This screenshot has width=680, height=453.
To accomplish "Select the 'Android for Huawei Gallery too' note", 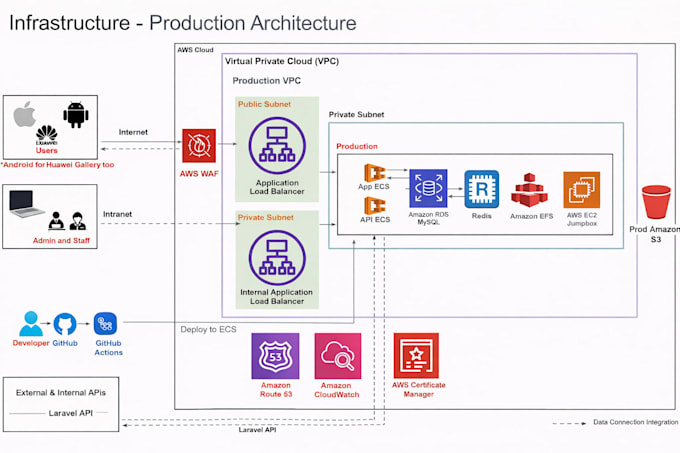I will (57, 165).
